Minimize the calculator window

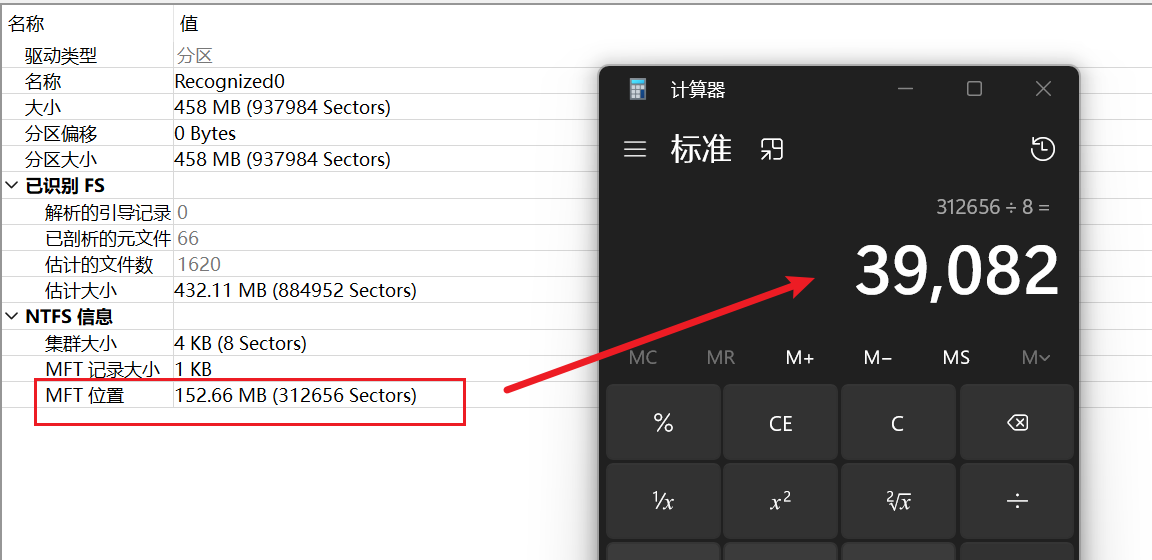(x=905, y=89)
